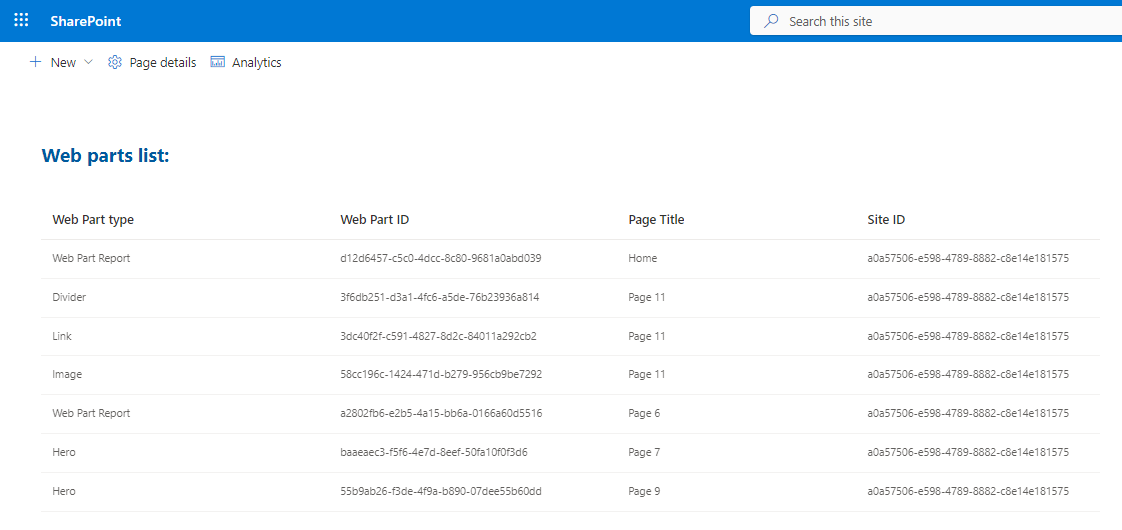Click Site ID in the Divider row

[968, 297]
